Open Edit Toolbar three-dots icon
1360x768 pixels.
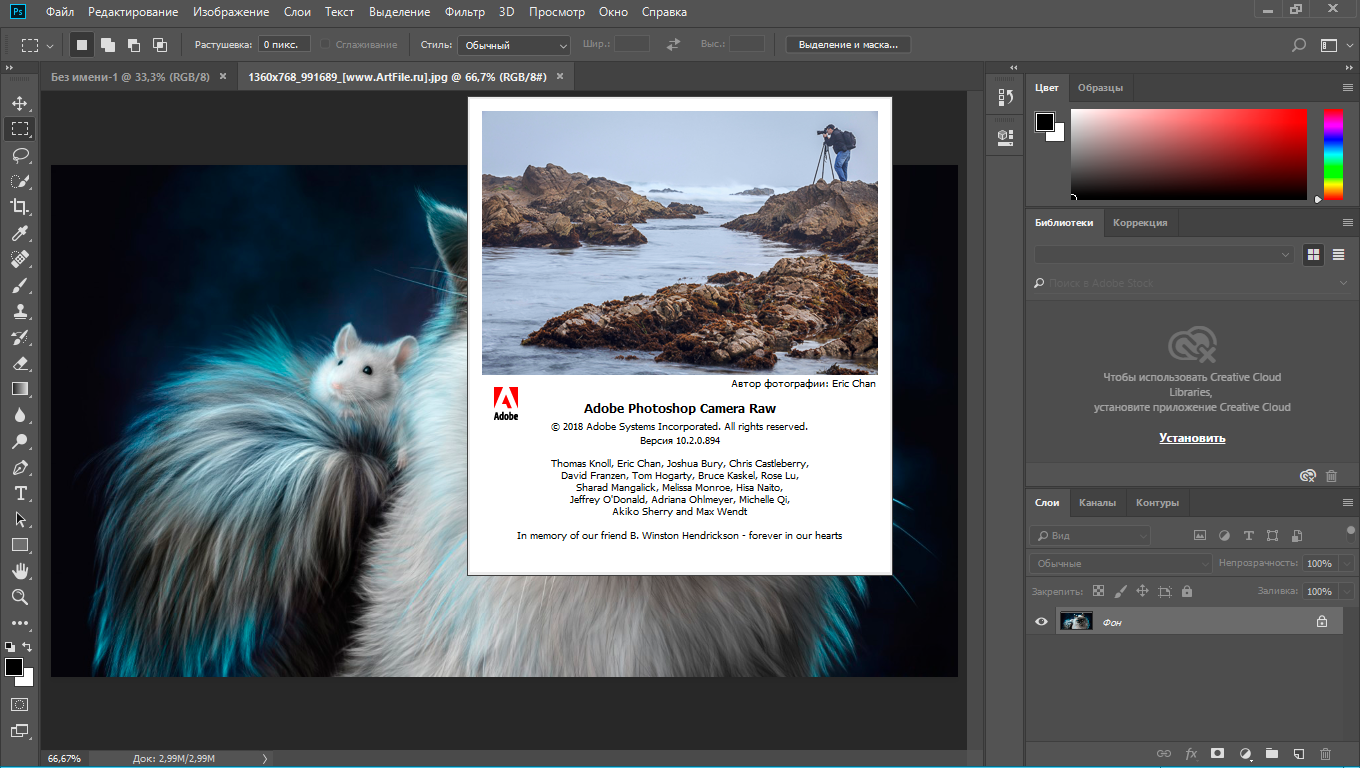point(19,623)
